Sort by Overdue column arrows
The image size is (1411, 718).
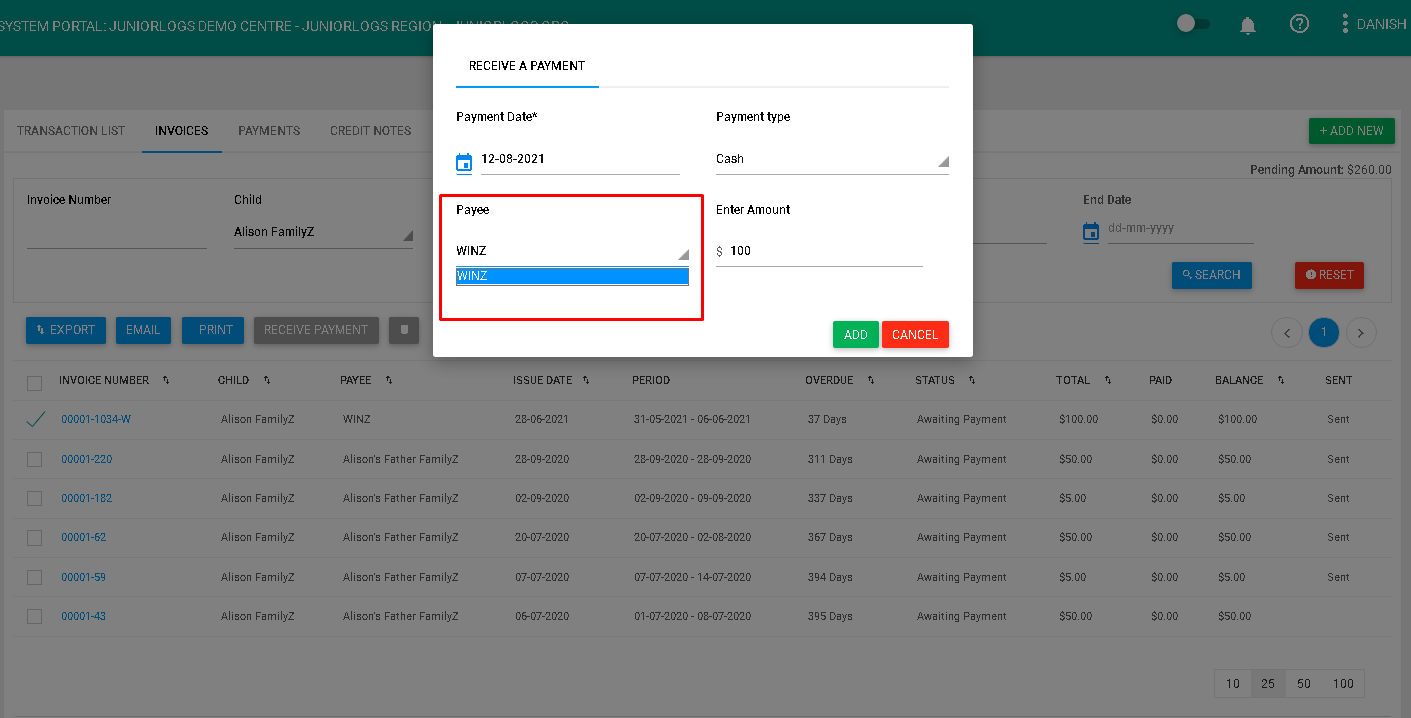coord(870,381)
